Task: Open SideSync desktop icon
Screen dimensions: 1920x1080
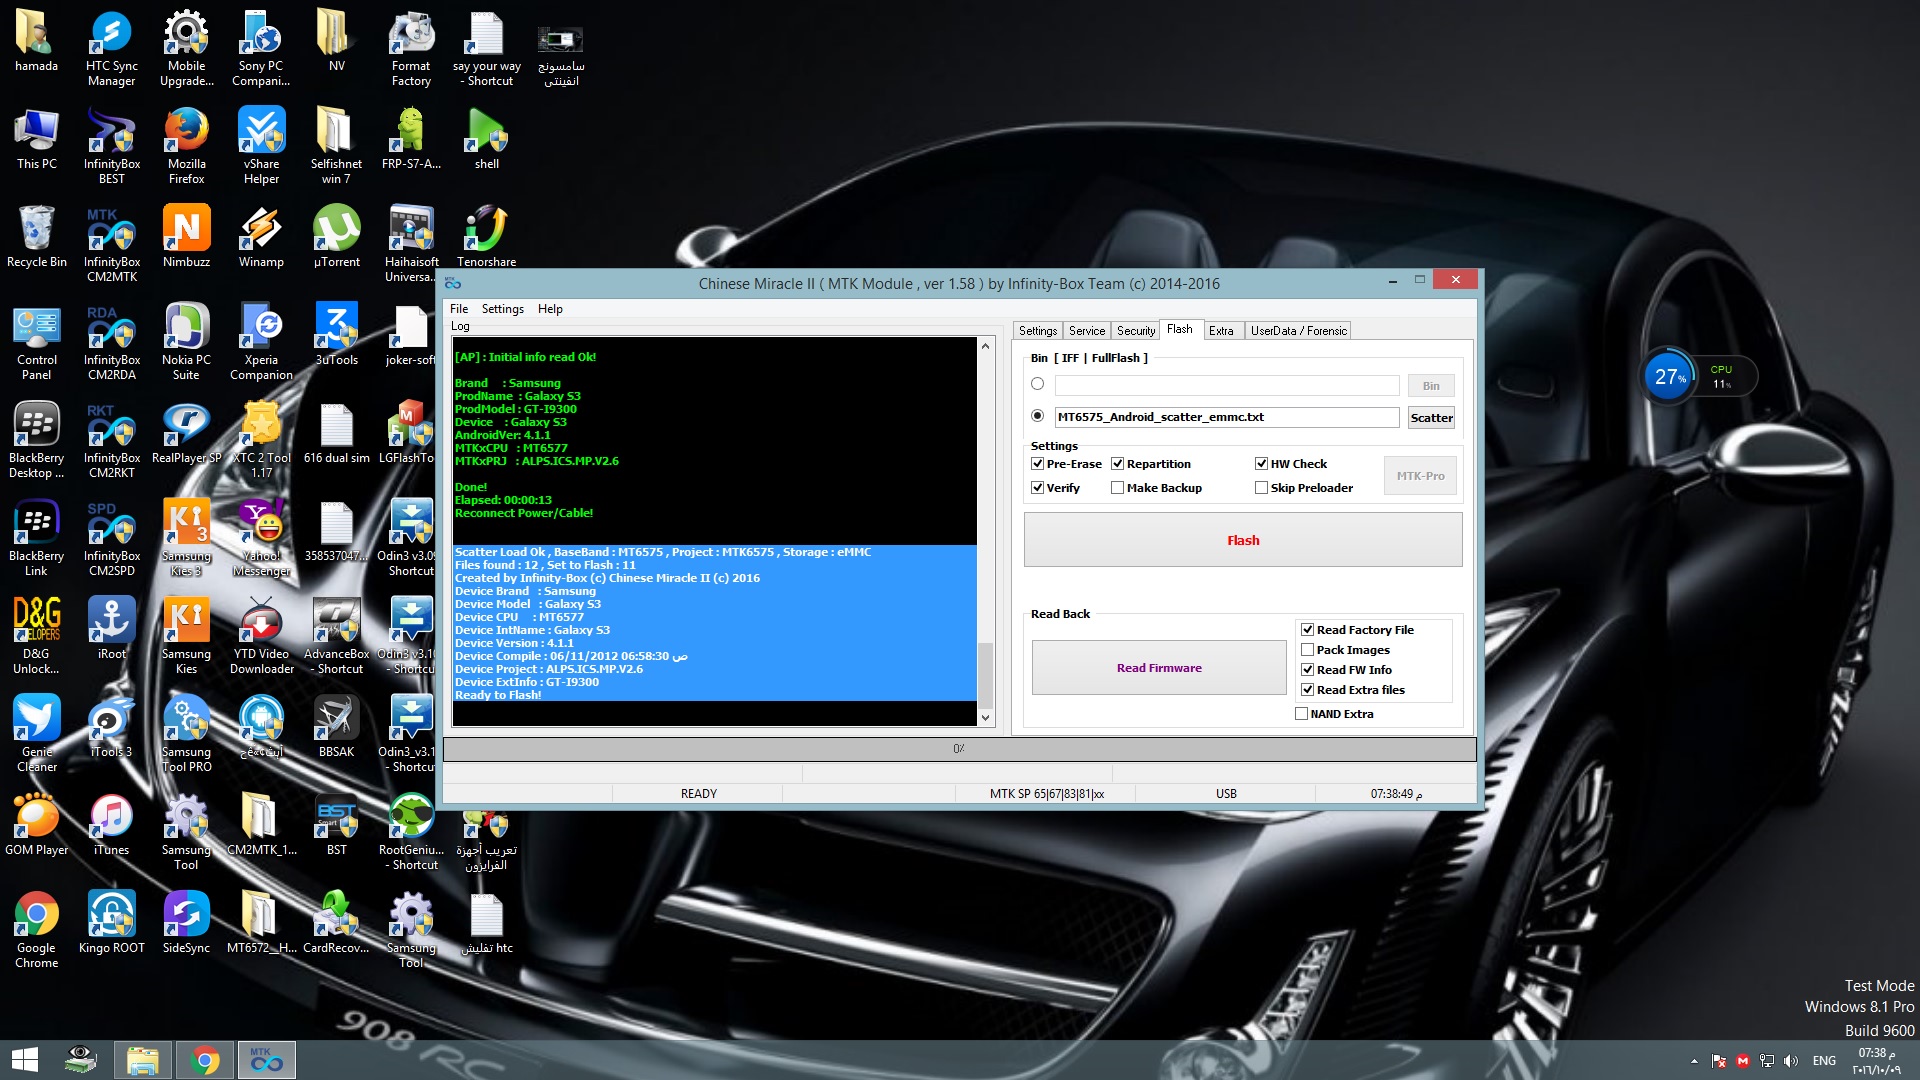Action: [x=186, y=923]
